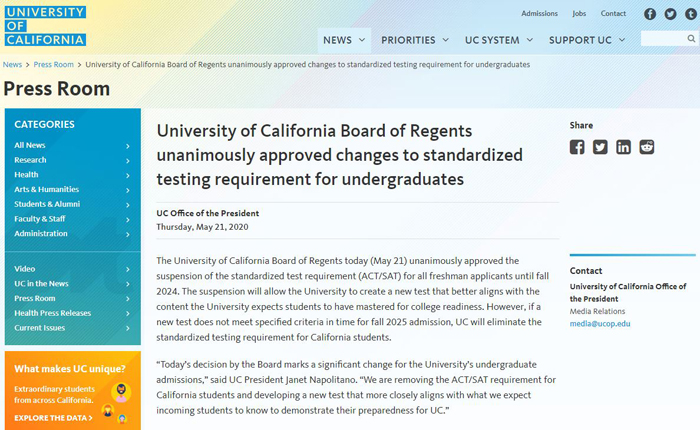The height and width of the screenshot is (430, 700).
Task: Click inside the site search field
Action: tap(663, 39)
